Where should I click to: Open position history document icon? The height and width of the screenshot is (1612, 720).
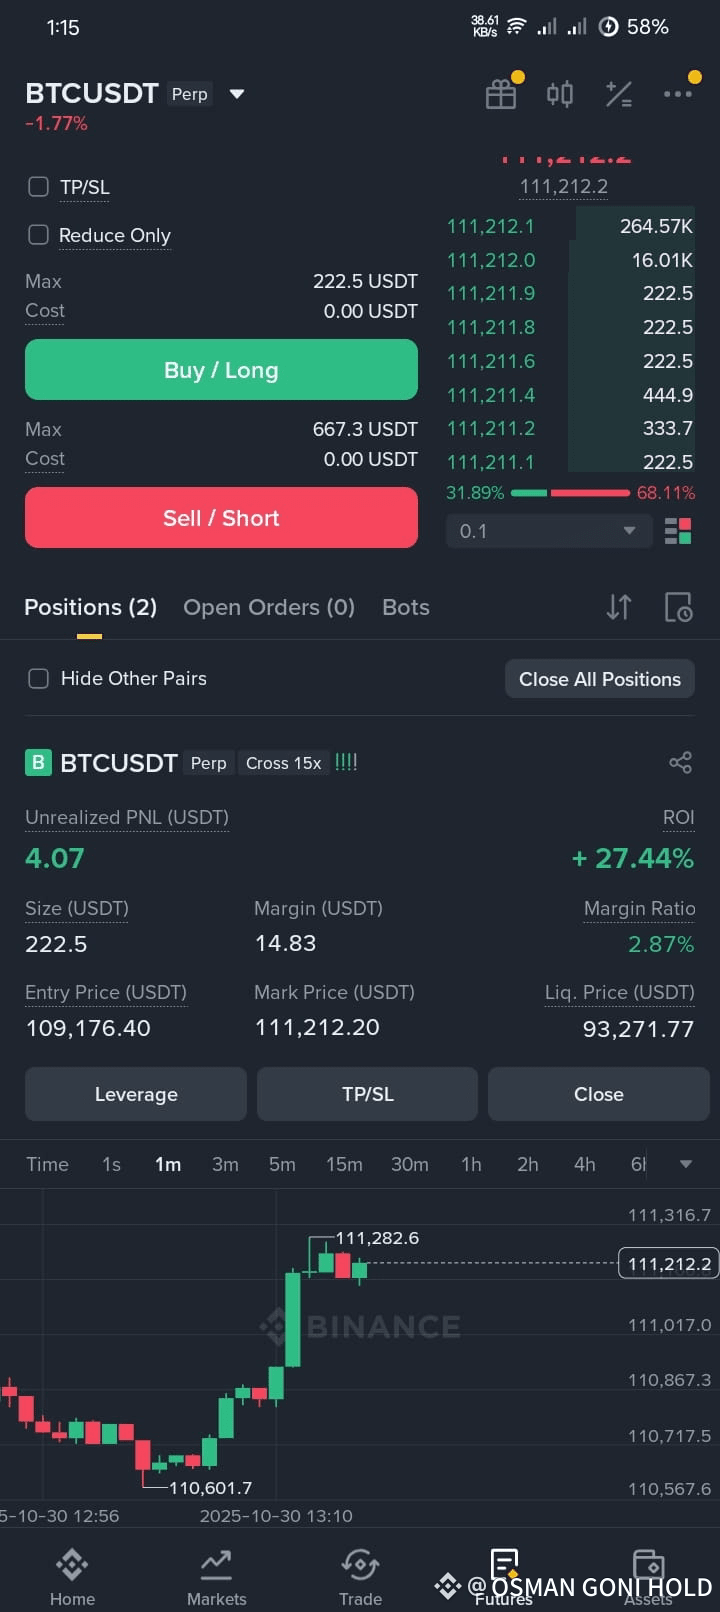[678, 607]
